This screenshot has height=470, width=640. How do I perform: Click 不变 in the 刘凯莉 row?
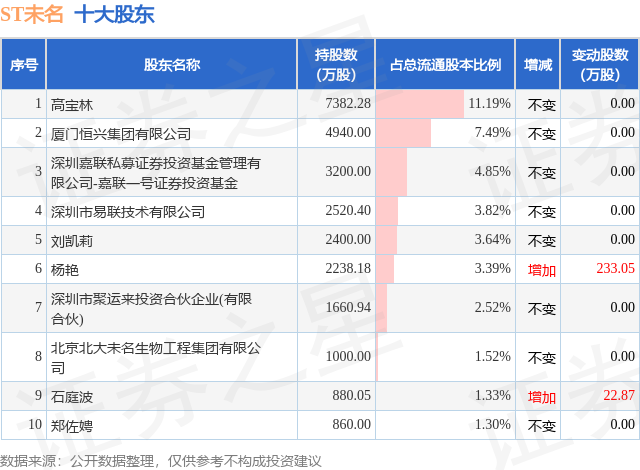542,241
